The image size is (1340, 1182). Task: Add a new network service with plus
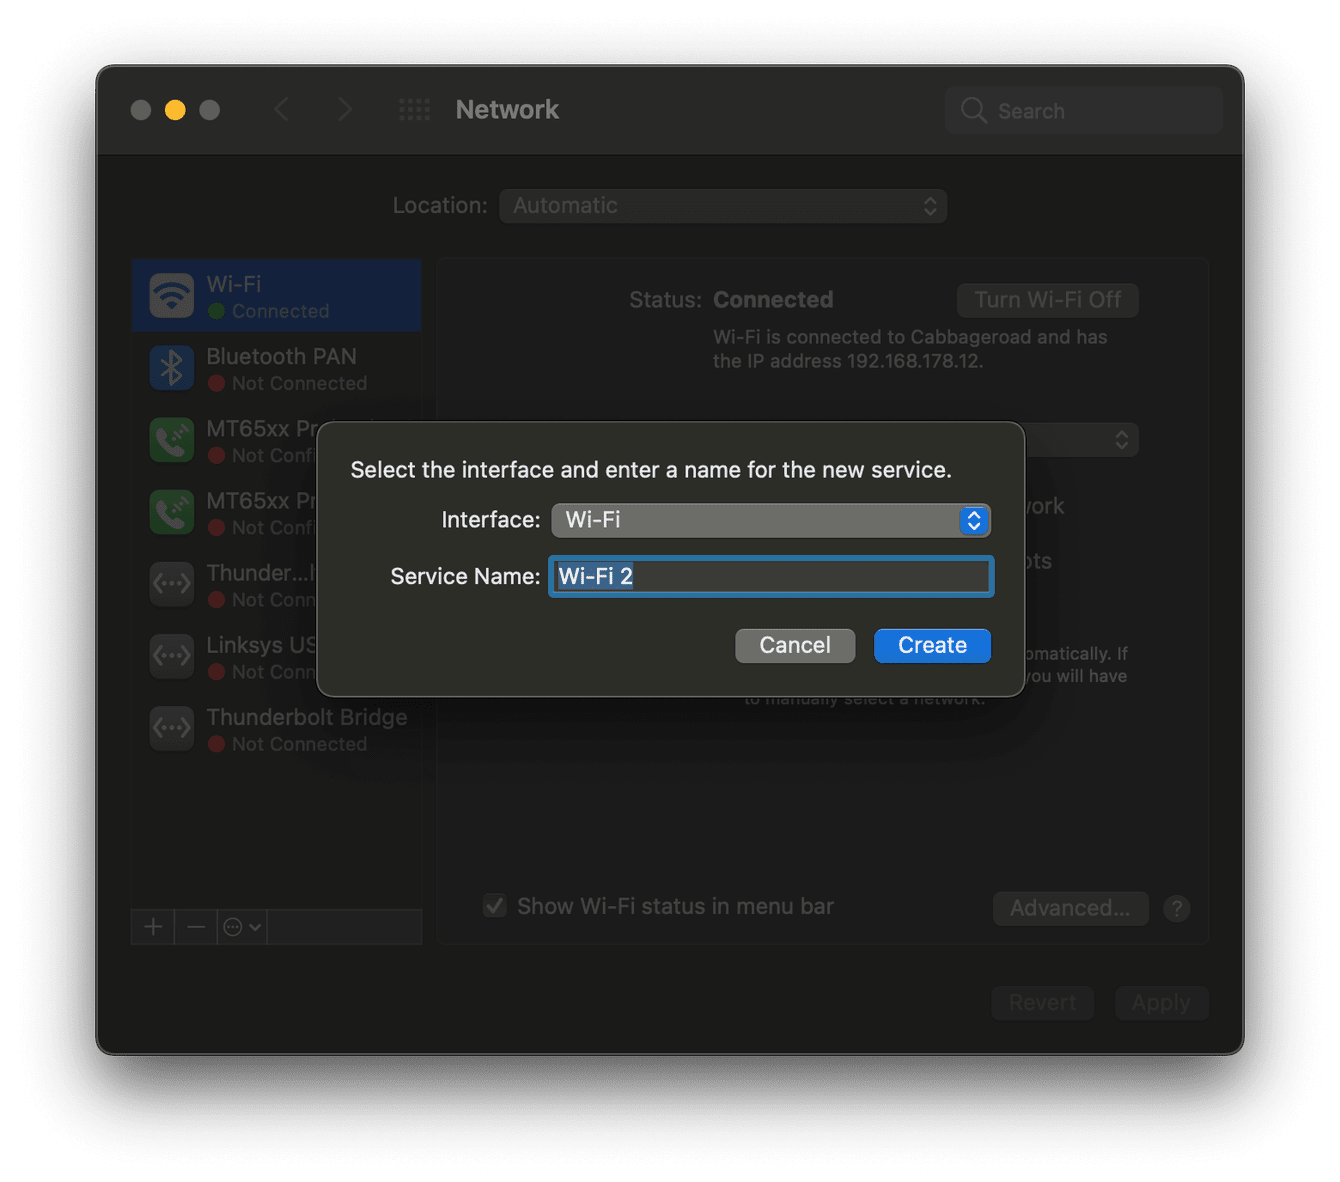pos(152,926)
